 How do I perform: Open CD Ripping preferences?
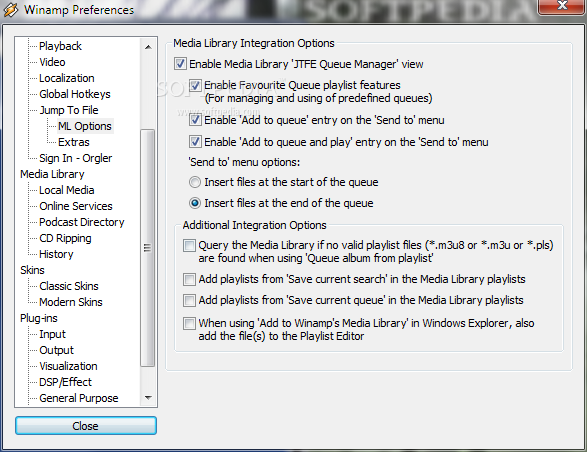65,238
